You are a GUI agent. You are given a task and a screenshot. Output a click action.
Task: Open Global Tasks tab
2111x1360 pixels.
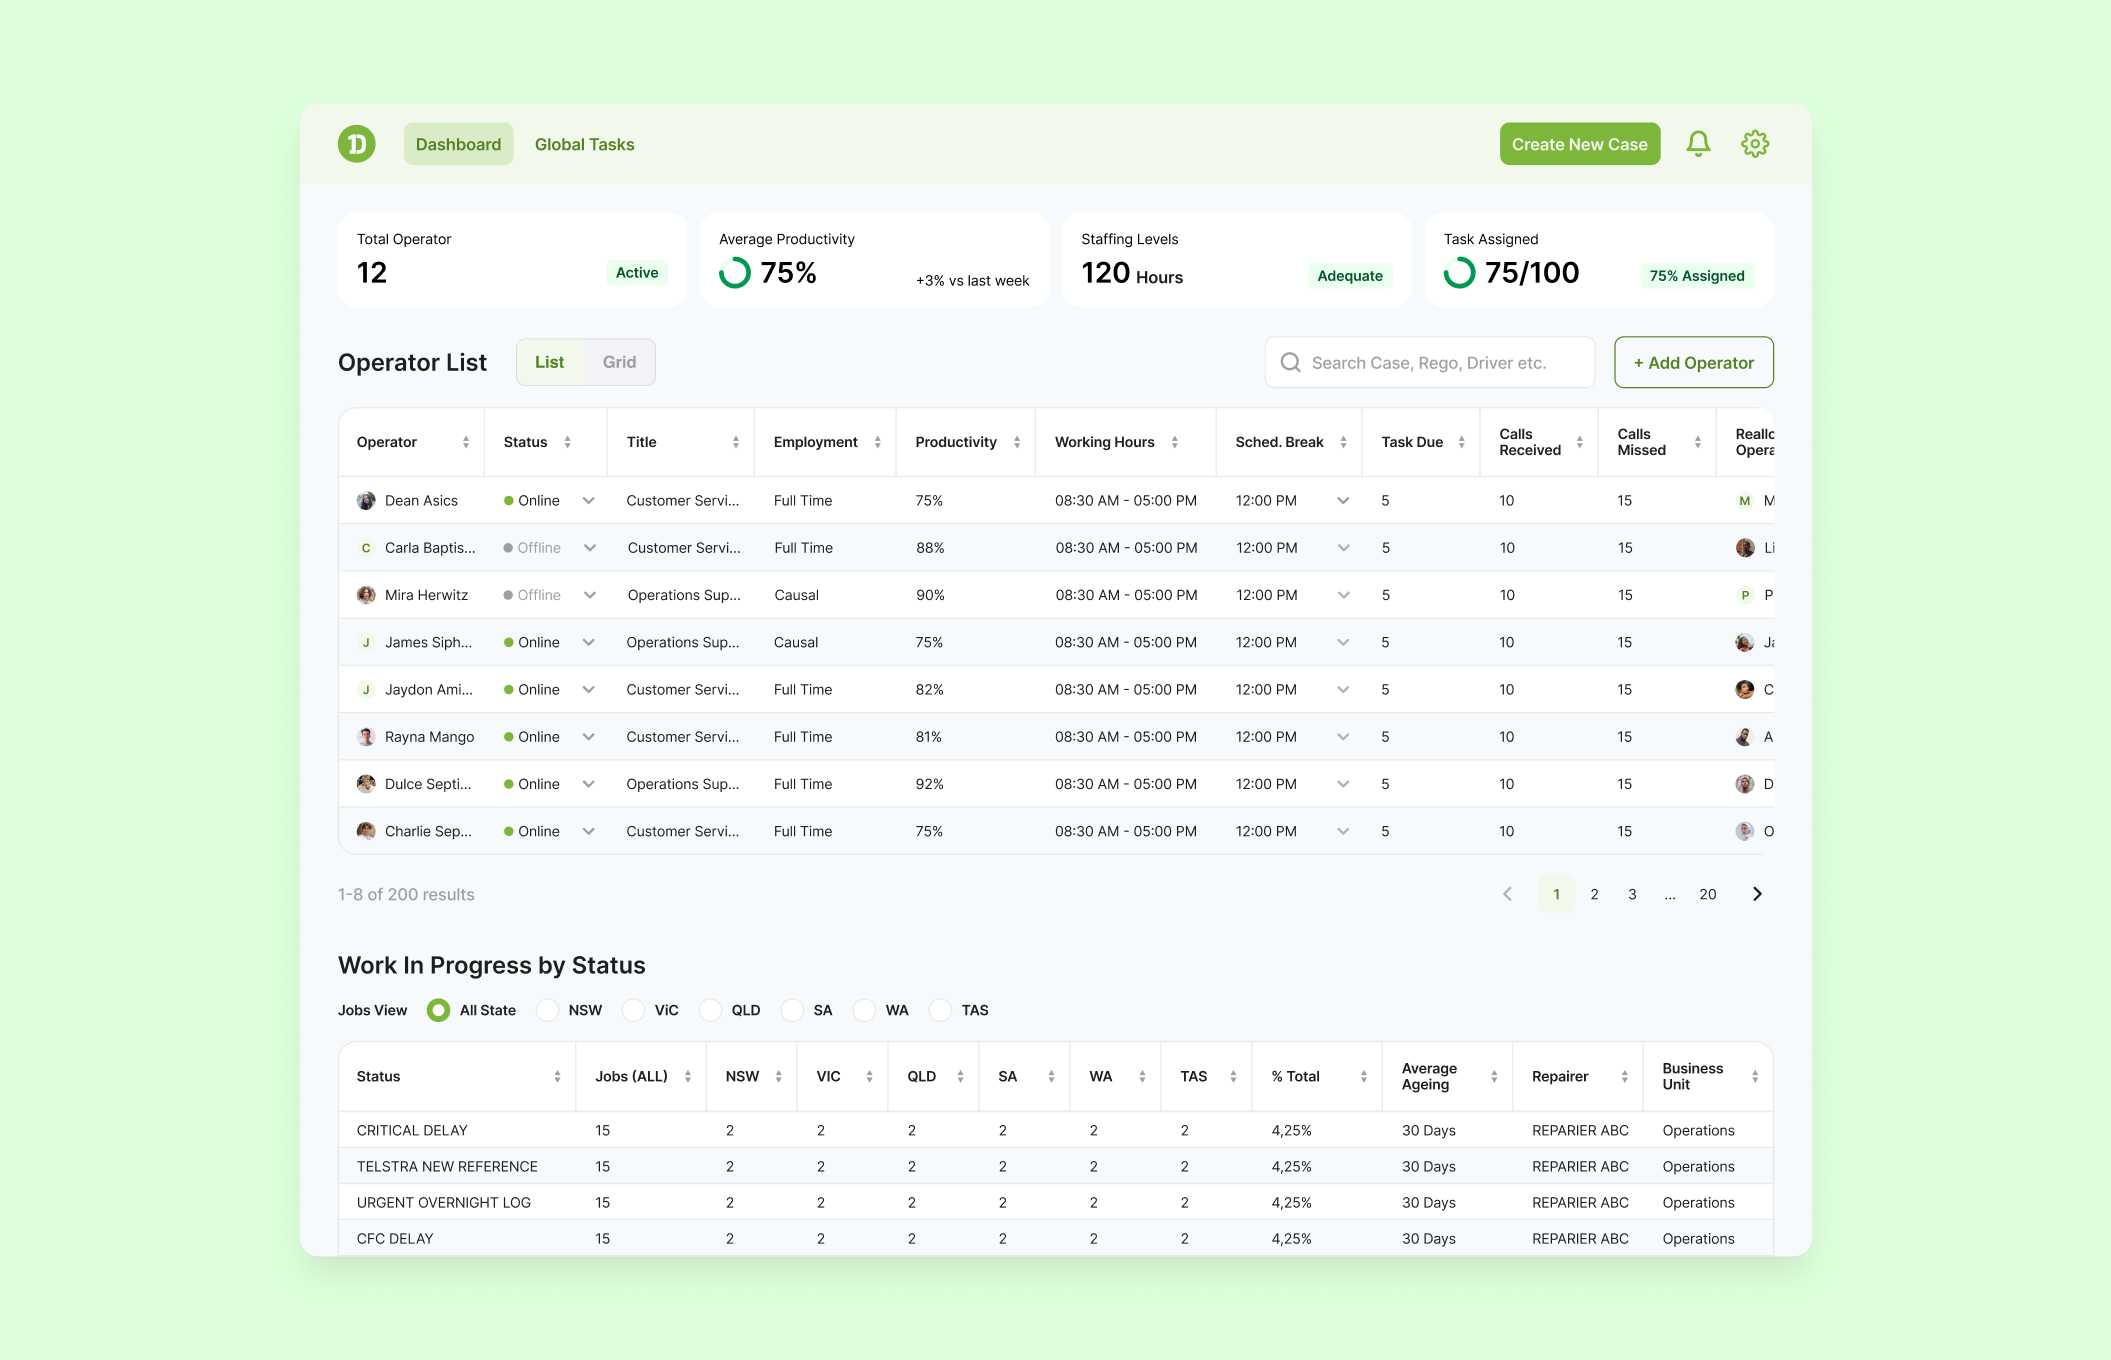coord(585,144)
